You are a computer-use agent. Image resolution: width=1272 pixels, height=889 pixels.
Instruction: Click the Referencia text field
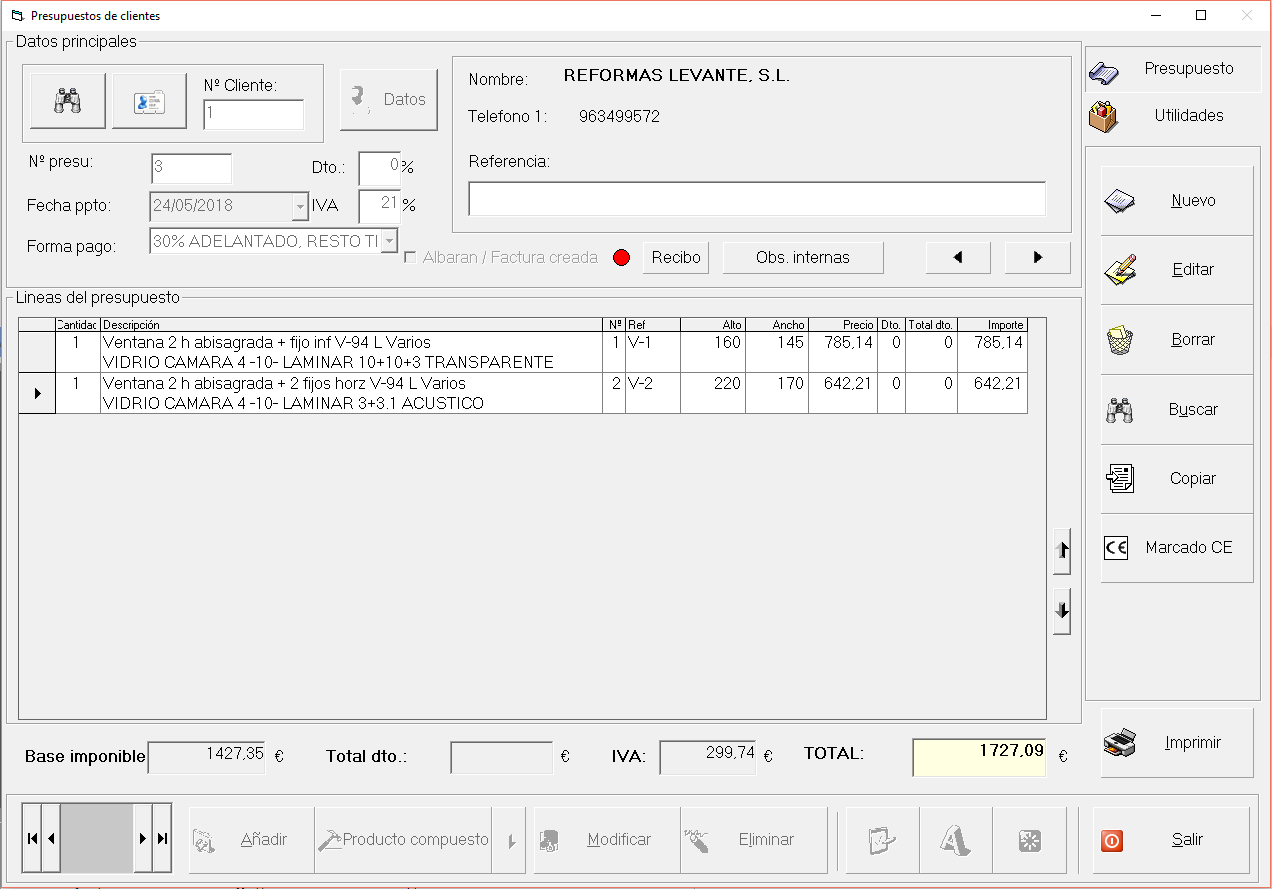pyautogui.click(x=756, y=198)
